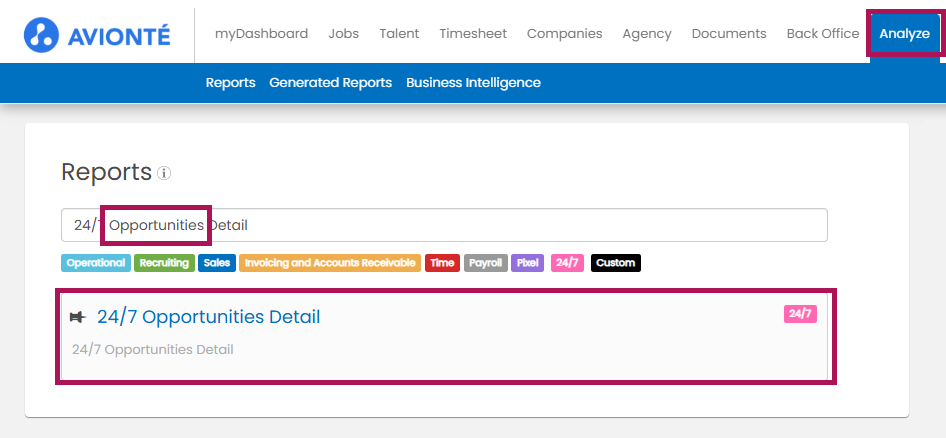The image size is (946, 438).
Task: Select the Back Office menu
Action: 823,34
